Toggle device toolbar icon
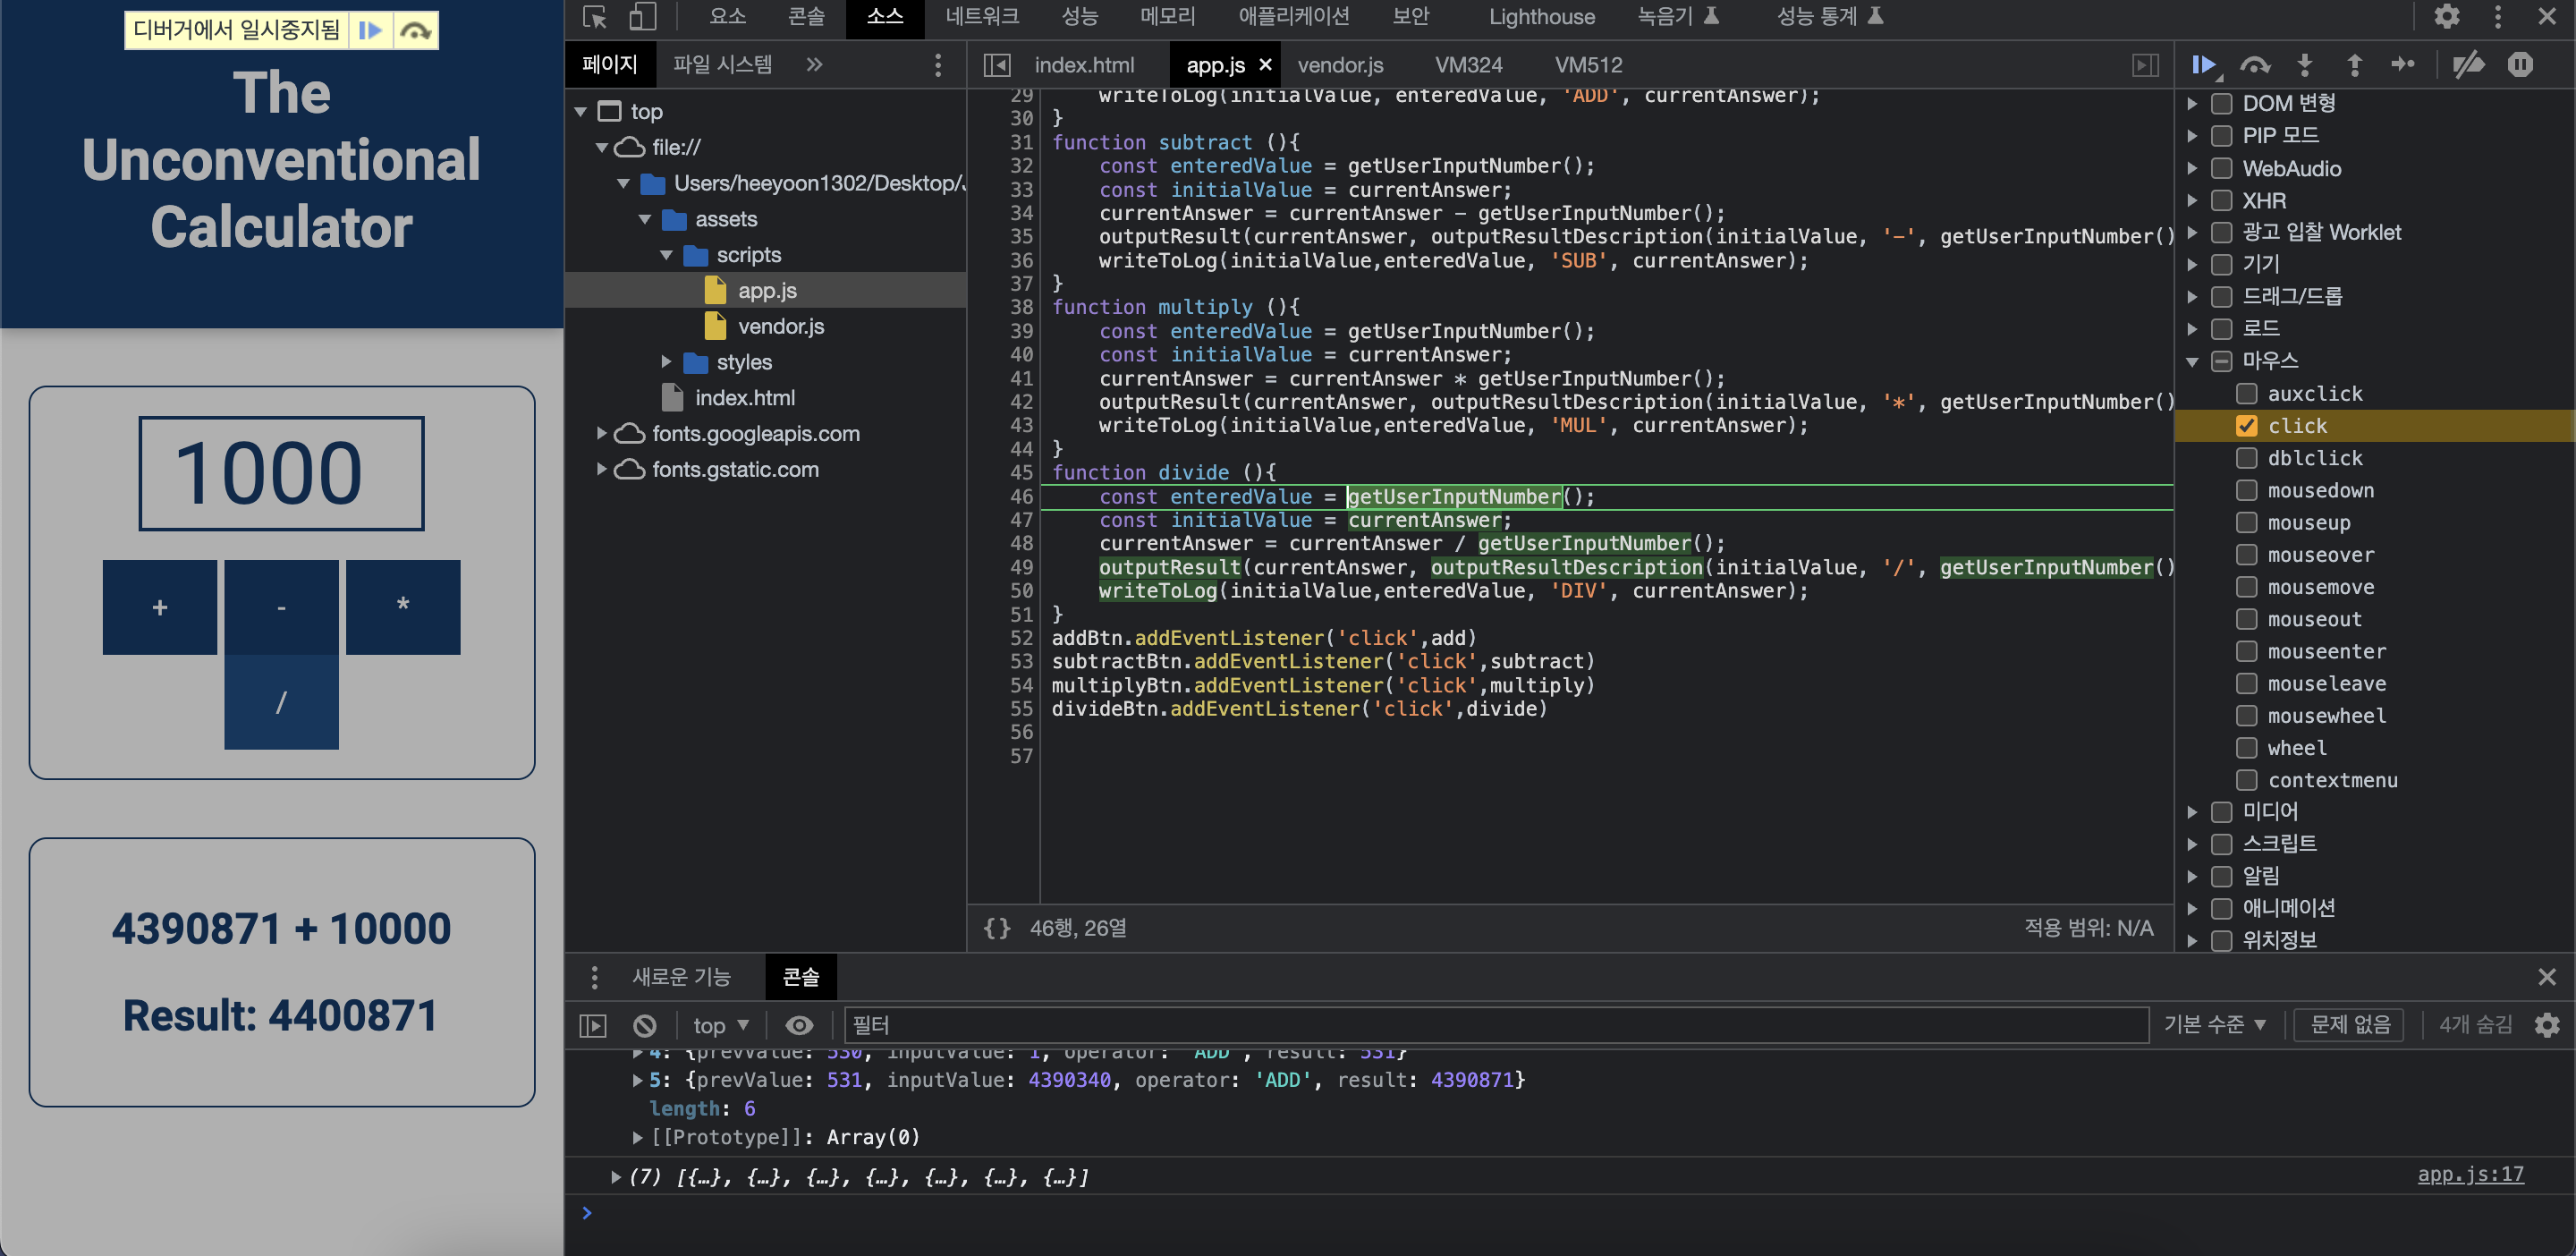2576x1256 pixels. (642, 17)
